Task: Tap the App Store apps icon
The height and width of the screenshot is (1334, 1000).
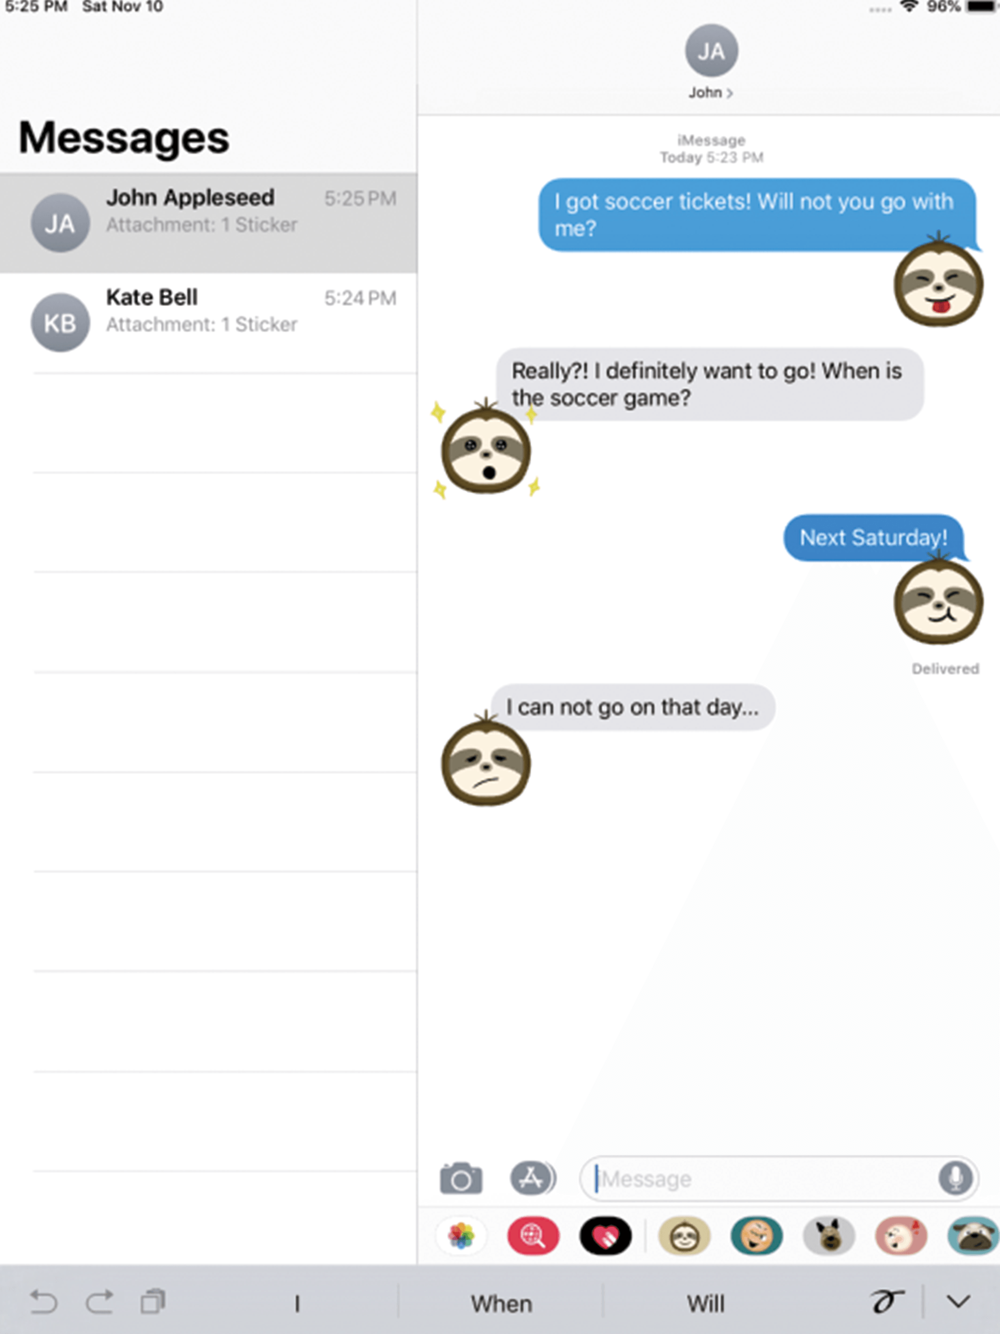Action: coord(533,1178)
